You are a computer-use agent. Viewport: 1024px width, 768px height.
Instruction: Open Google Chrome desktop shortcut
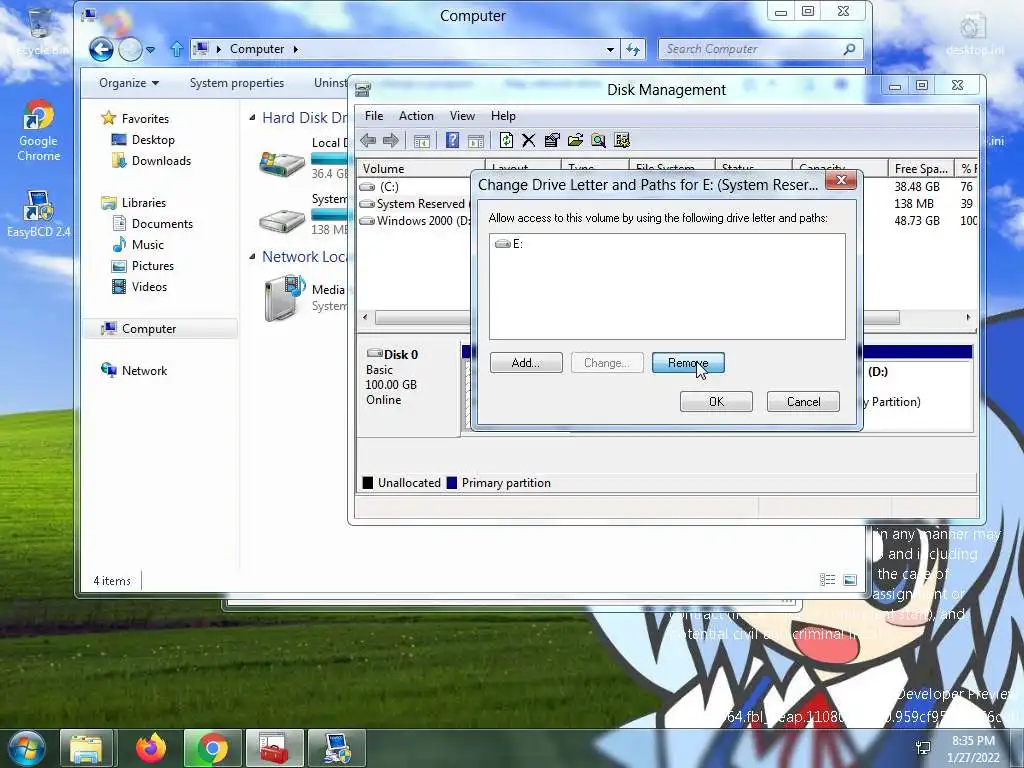(x=39, y=131)
